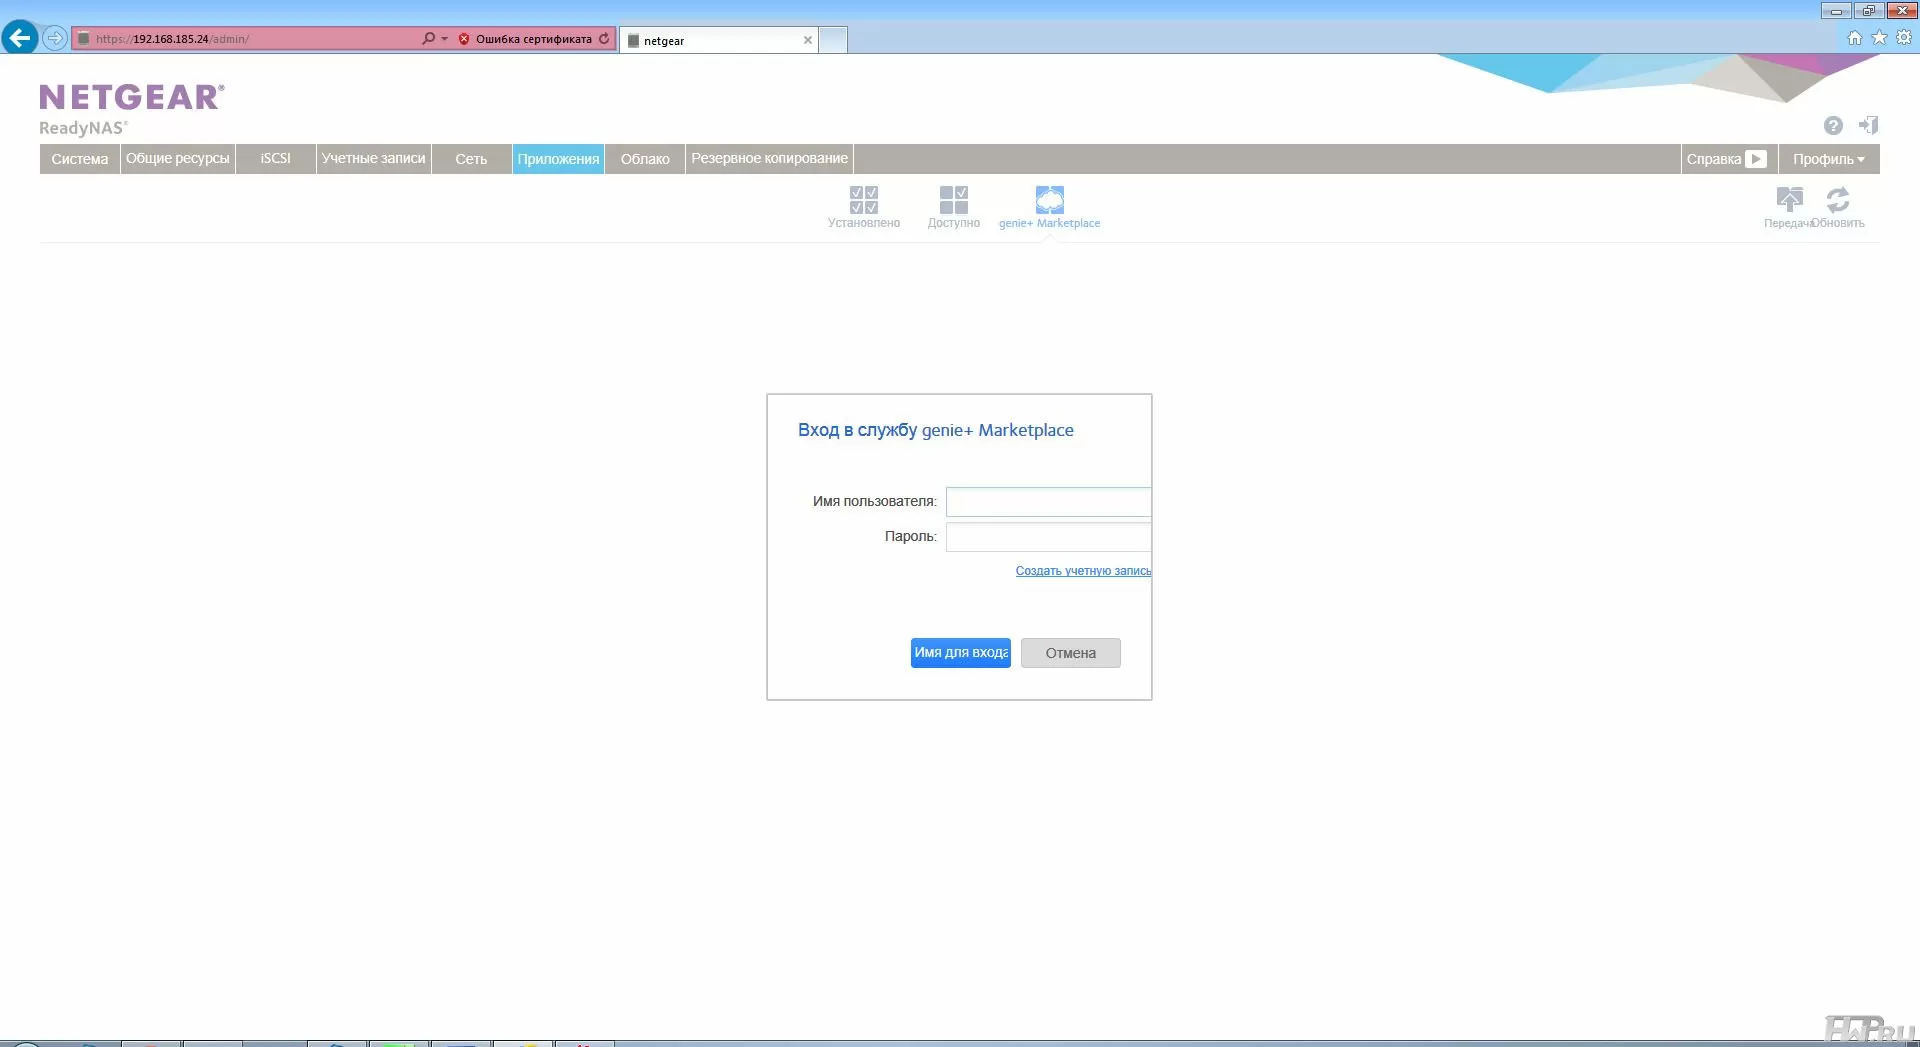Open the Учетные записи menu tab

click(x=374, y=159)
